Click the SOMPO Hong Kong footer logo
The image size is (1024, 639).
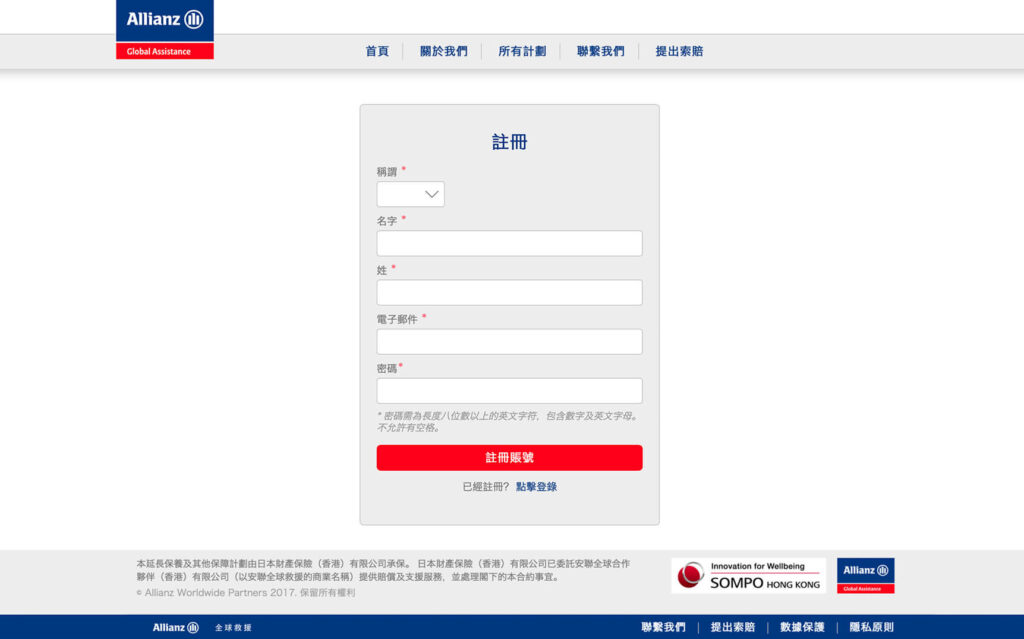pyautogui.click(x=748, y=575)
